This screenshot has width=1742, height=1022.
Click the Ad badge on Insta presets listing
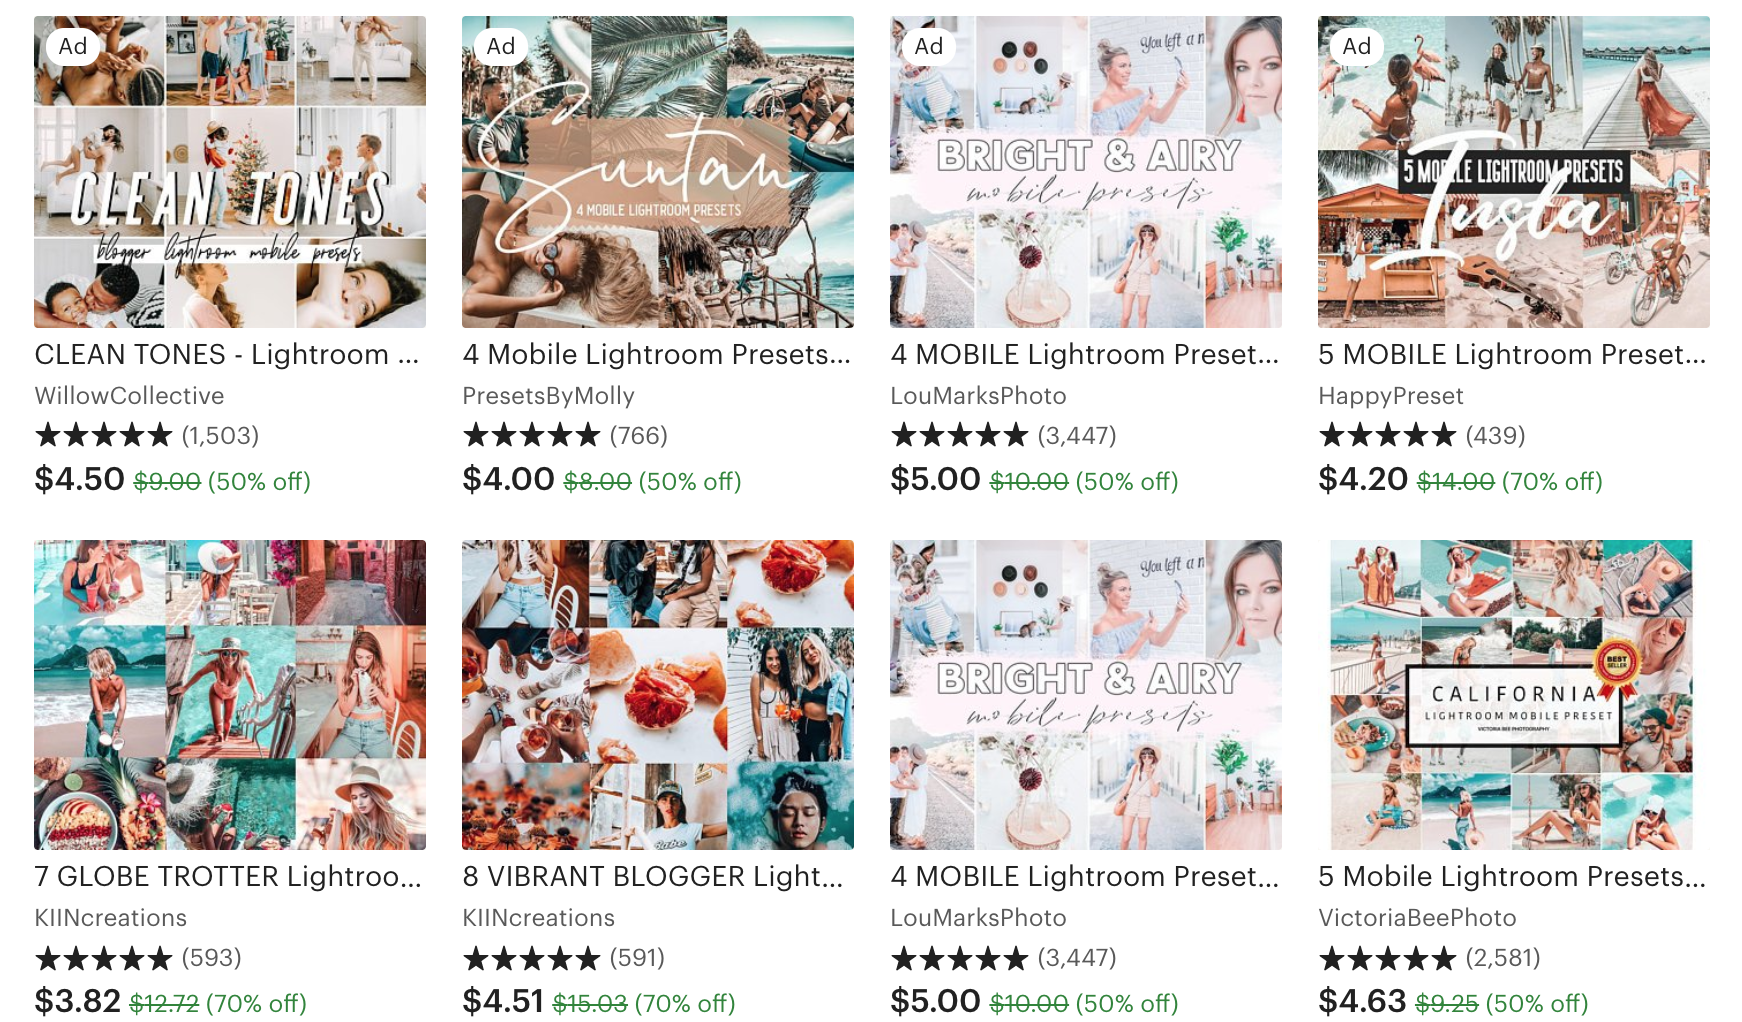coord(1357,46)
